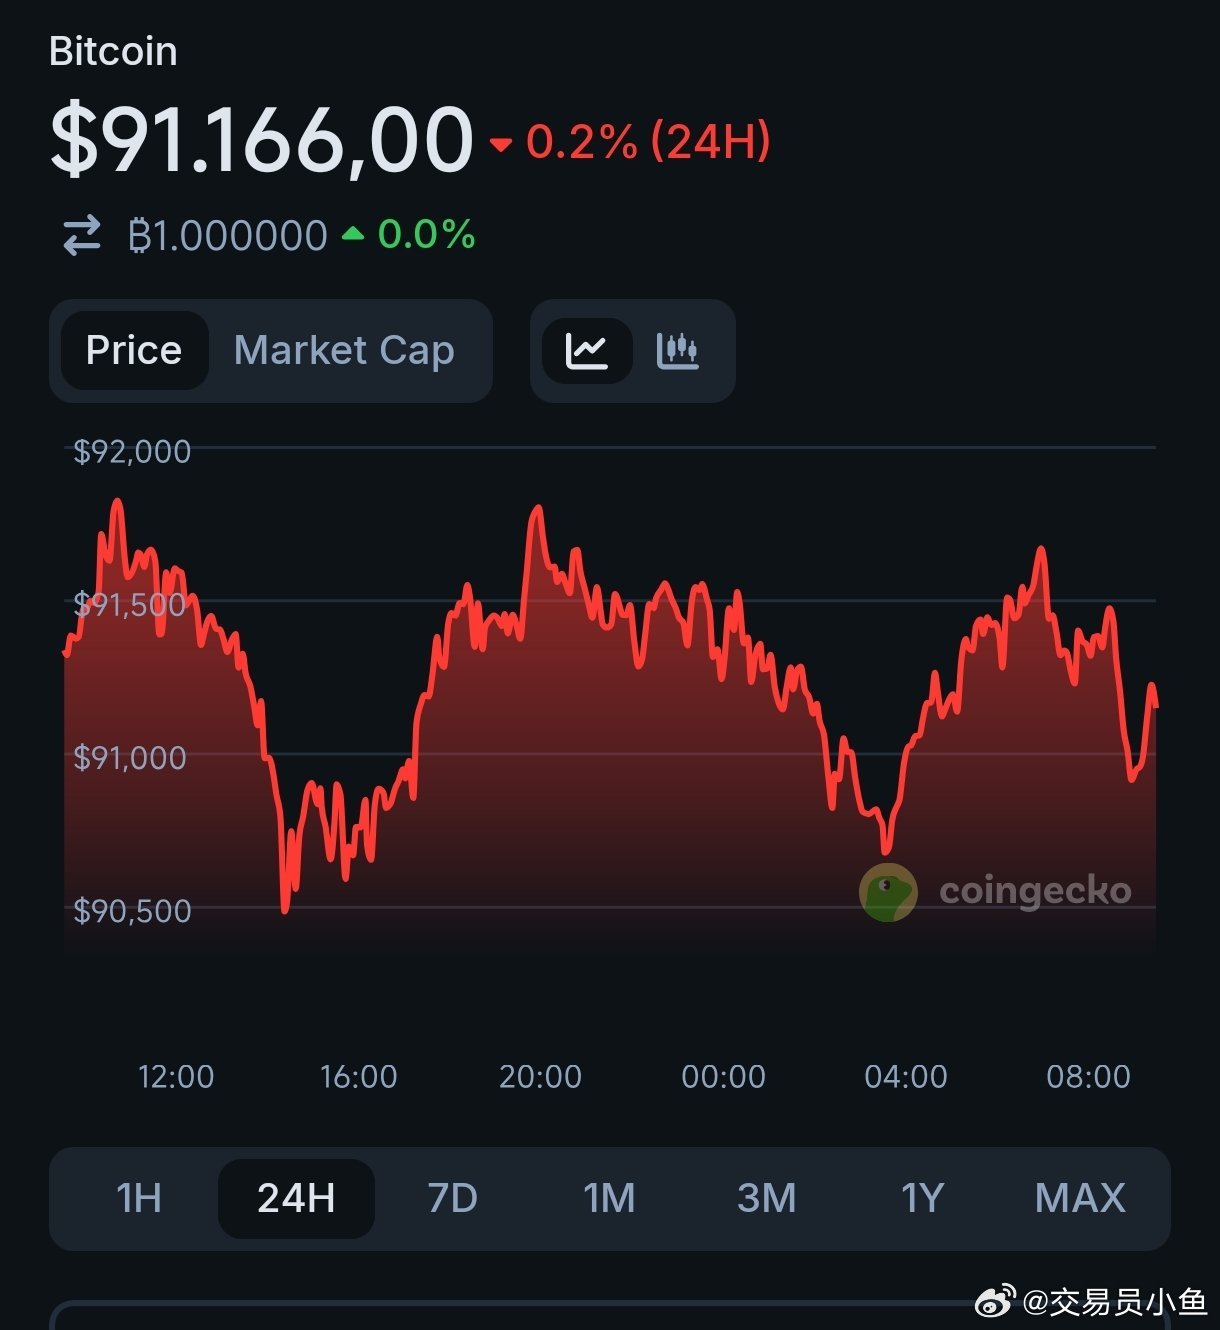Screen dimensions: 1220x1330
Task: Click the $91.166,00 Bitcoin price
Action: pyautogui.click(x=261, y=140)
